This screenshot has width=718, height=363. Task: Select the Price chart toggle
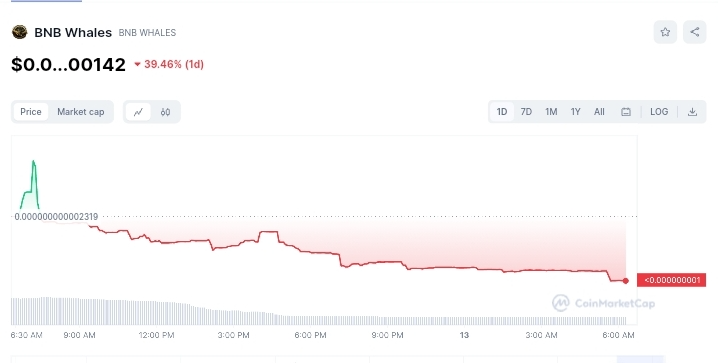31,112
